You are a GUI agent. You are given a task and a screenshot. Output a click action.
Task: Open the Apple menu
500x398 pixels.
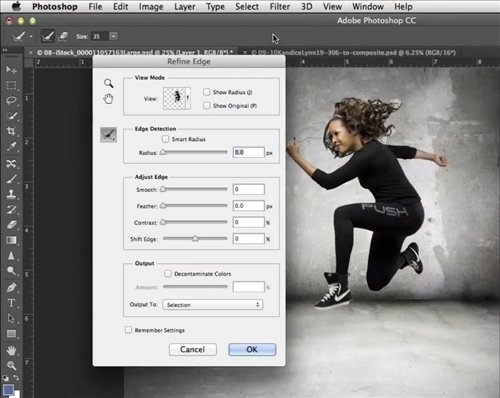point(16,6)
